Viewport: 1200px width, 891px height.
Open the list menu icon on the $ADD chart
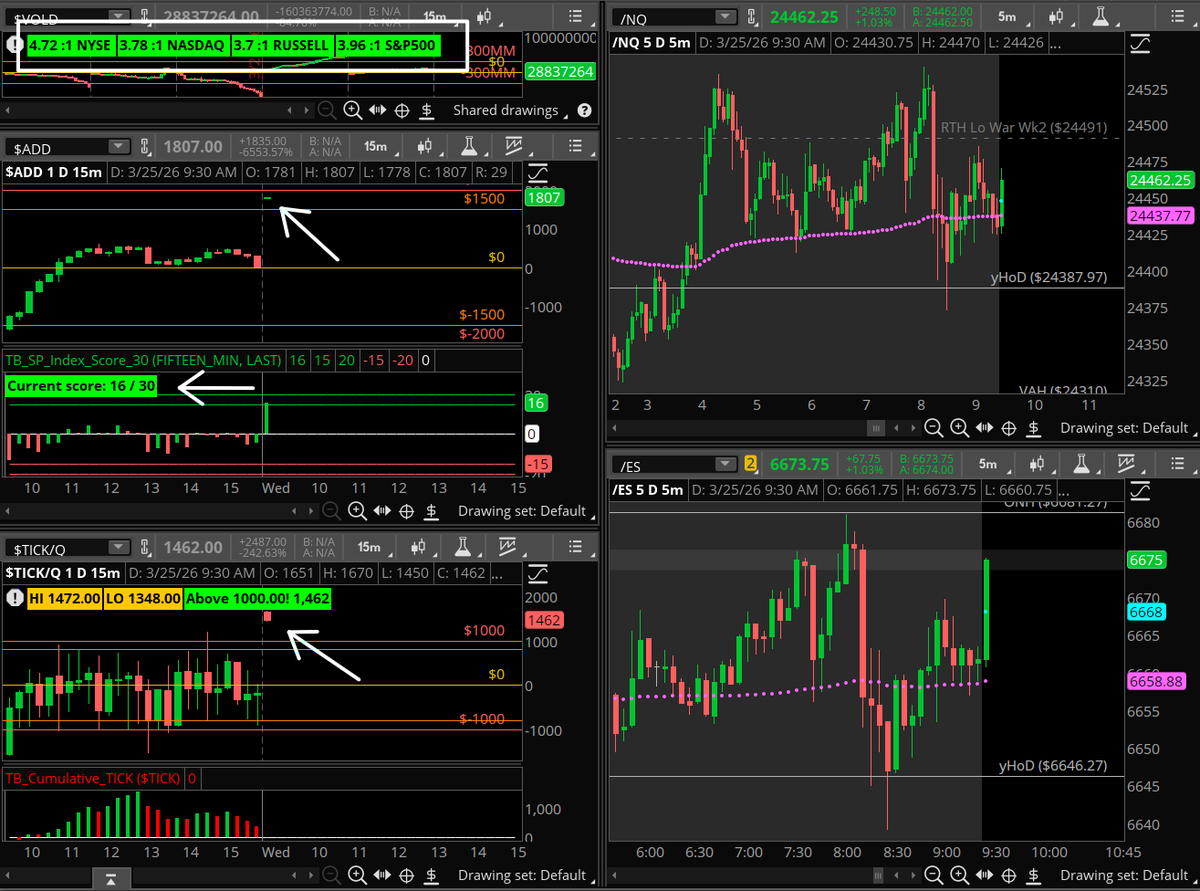(x=574, y=147)
